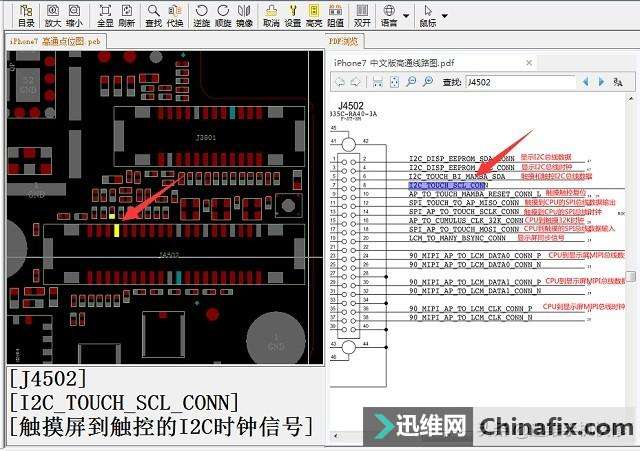The image size is (640, 451).
Task: Close the iPhone7 中文版高通线路图.pdf tab
Action: tap(529, 63)
